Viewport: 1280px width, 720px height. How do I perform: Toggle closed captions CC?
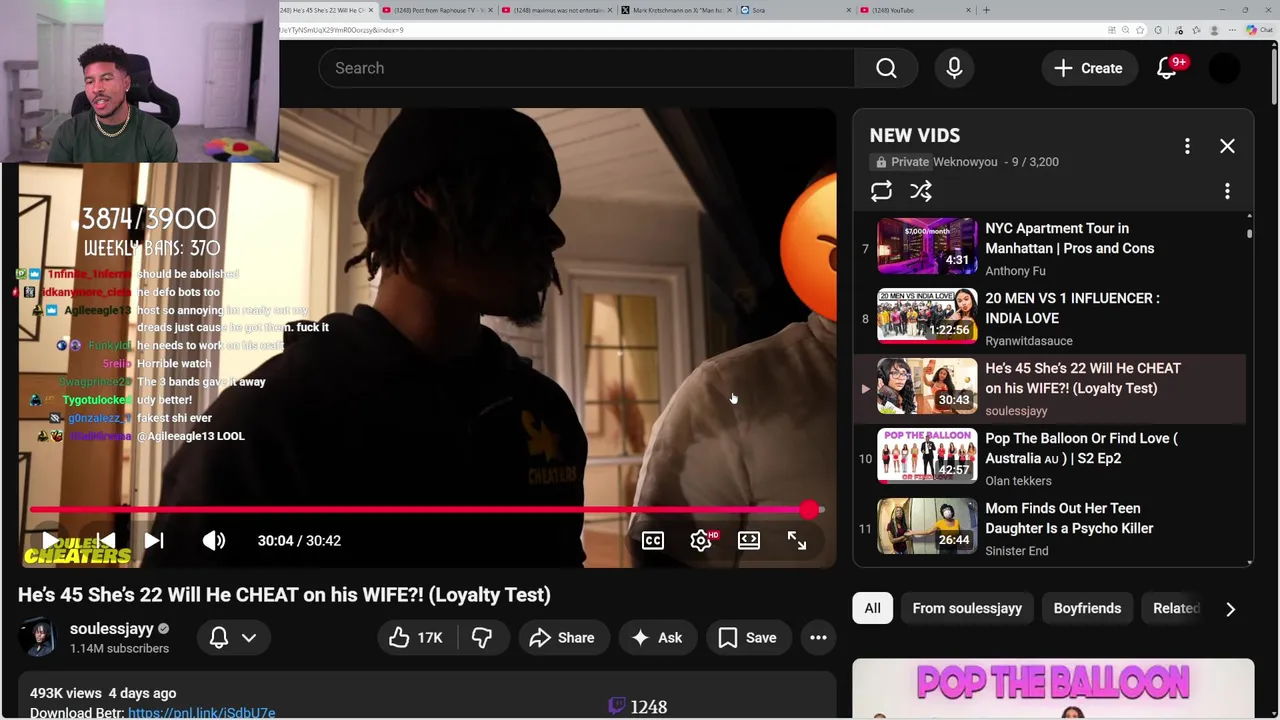(x=652, y=540)
